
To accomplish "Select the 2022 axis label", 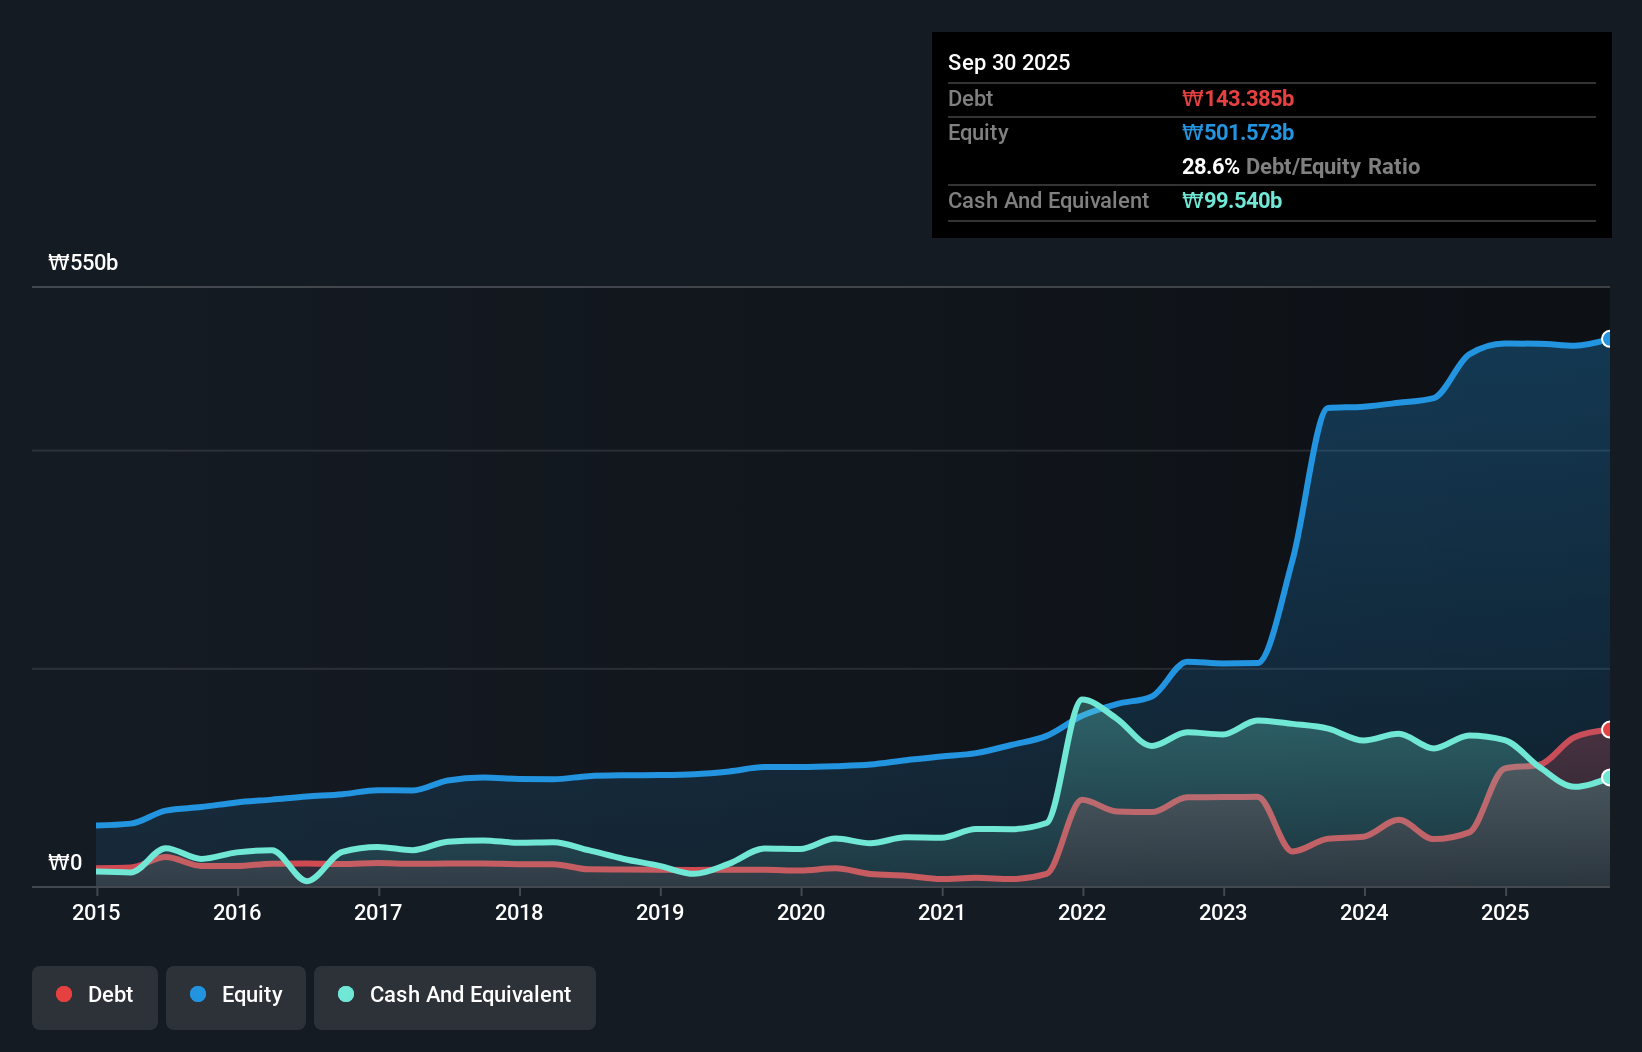I will click(1083, 912).
